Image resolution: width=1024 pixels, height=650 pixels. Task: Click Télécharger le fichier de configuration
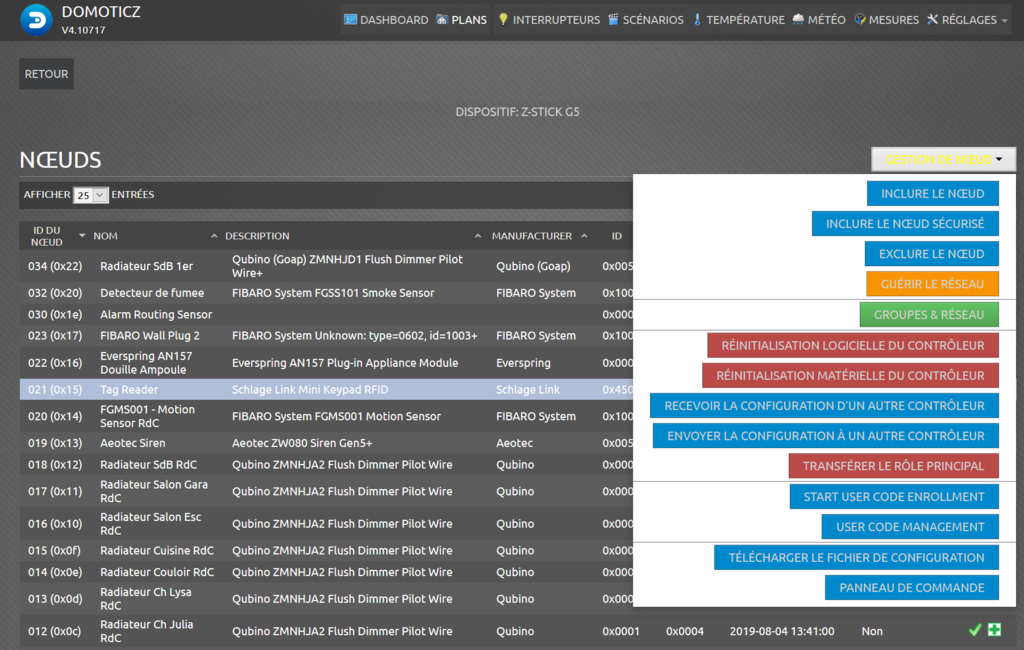tap(856, 558)
